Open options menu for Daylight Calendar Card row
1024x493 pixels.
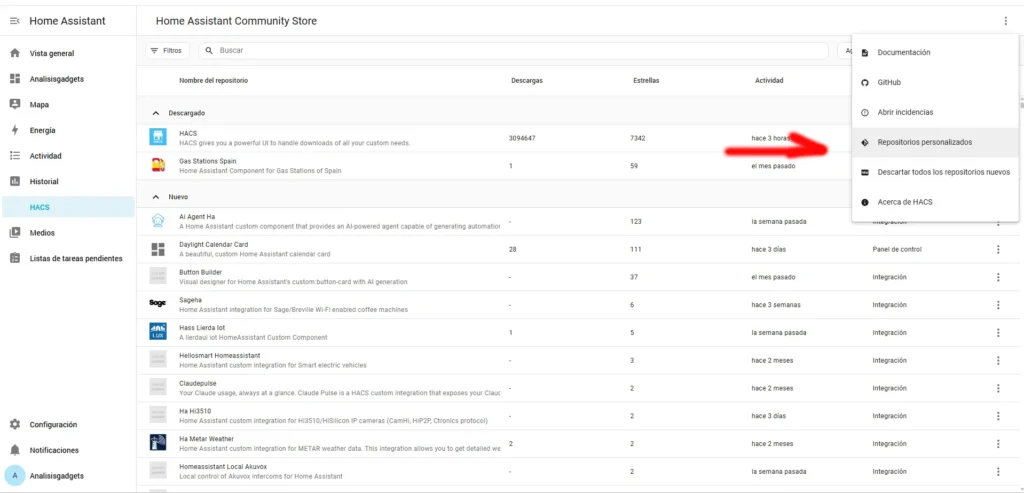[x=998, y=249]
